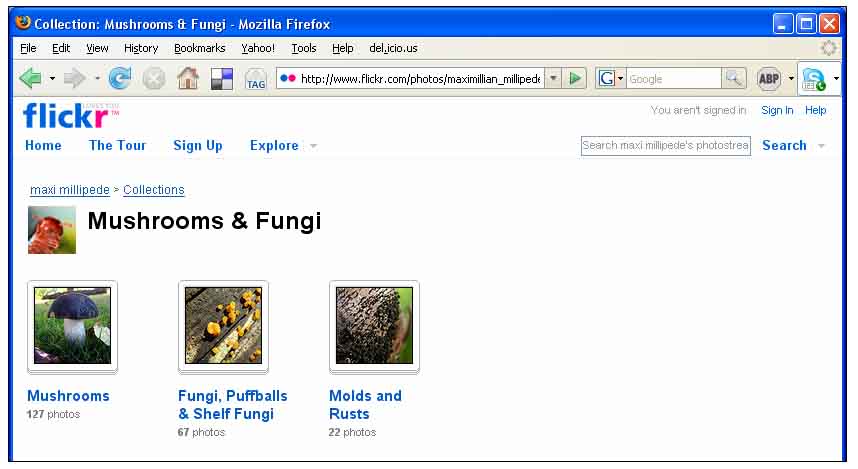Viewport: 858px width, 469px height.
Task: Open the Bookmarks menu
Action: click(199, 48)
